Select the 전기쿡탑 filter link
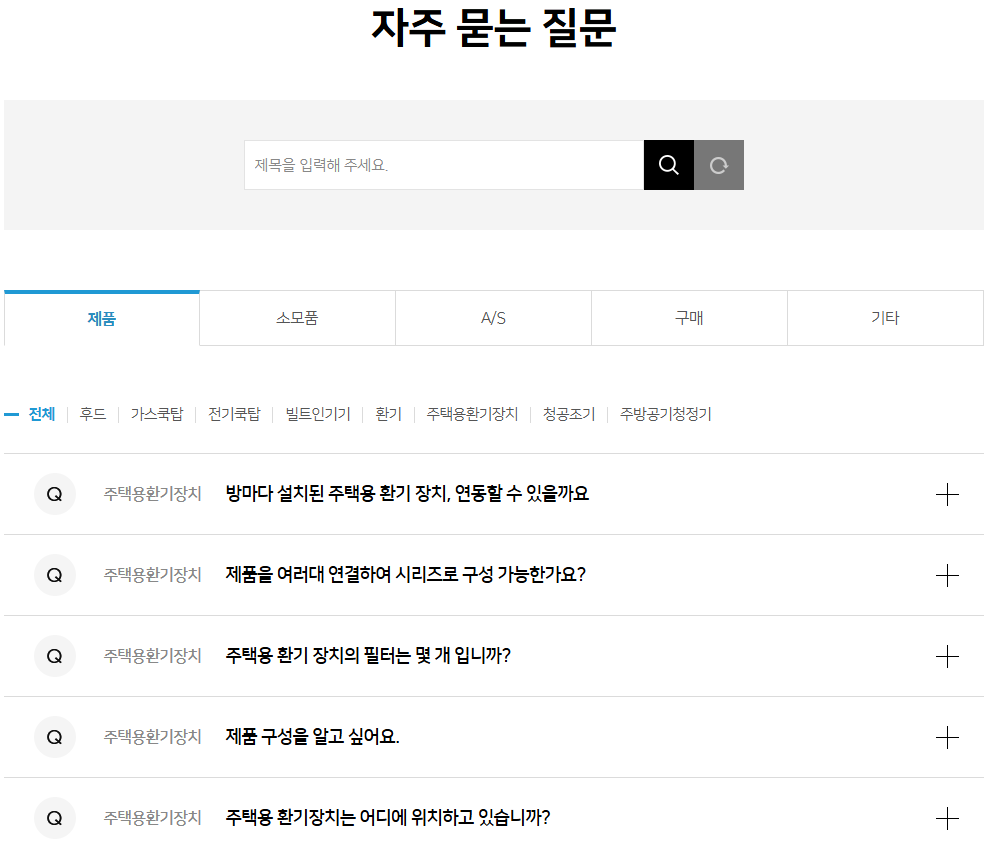The width and height of the screenshot is (989, 849). coord(233,414)
